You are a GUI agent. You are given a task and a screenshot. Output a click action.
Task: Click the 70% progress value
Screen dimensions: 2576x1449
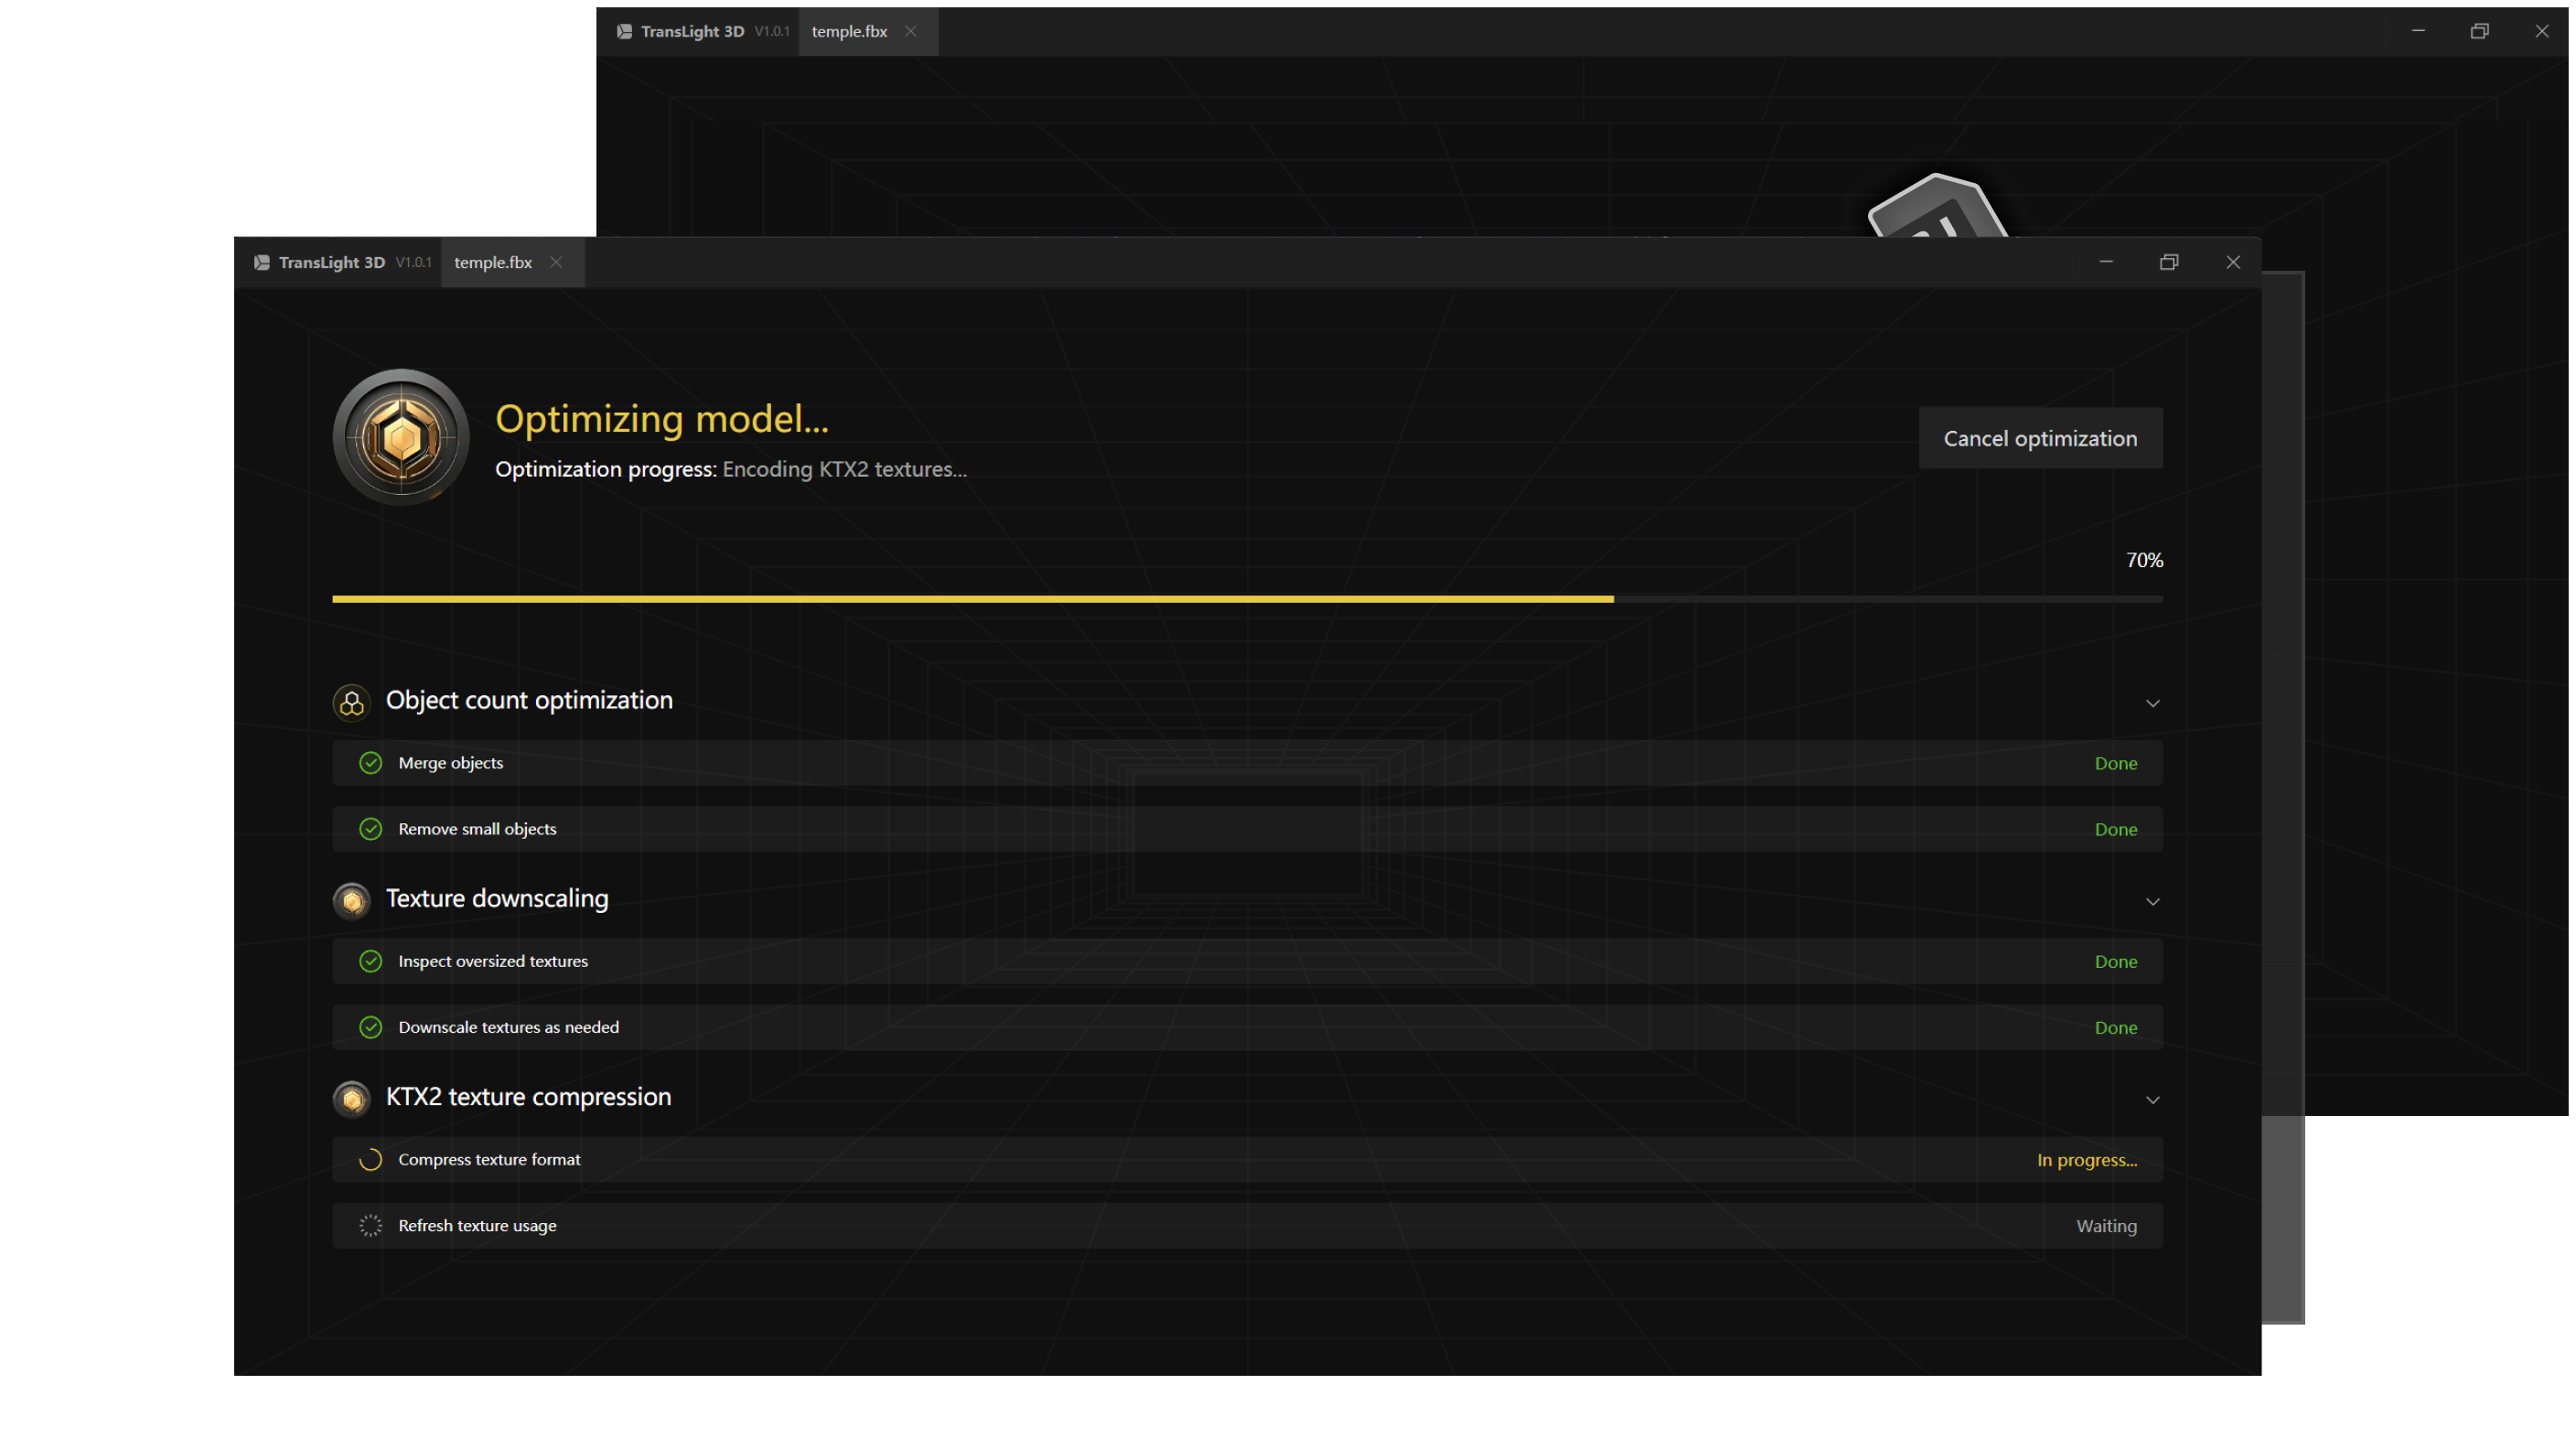[x=2144, y=560]
